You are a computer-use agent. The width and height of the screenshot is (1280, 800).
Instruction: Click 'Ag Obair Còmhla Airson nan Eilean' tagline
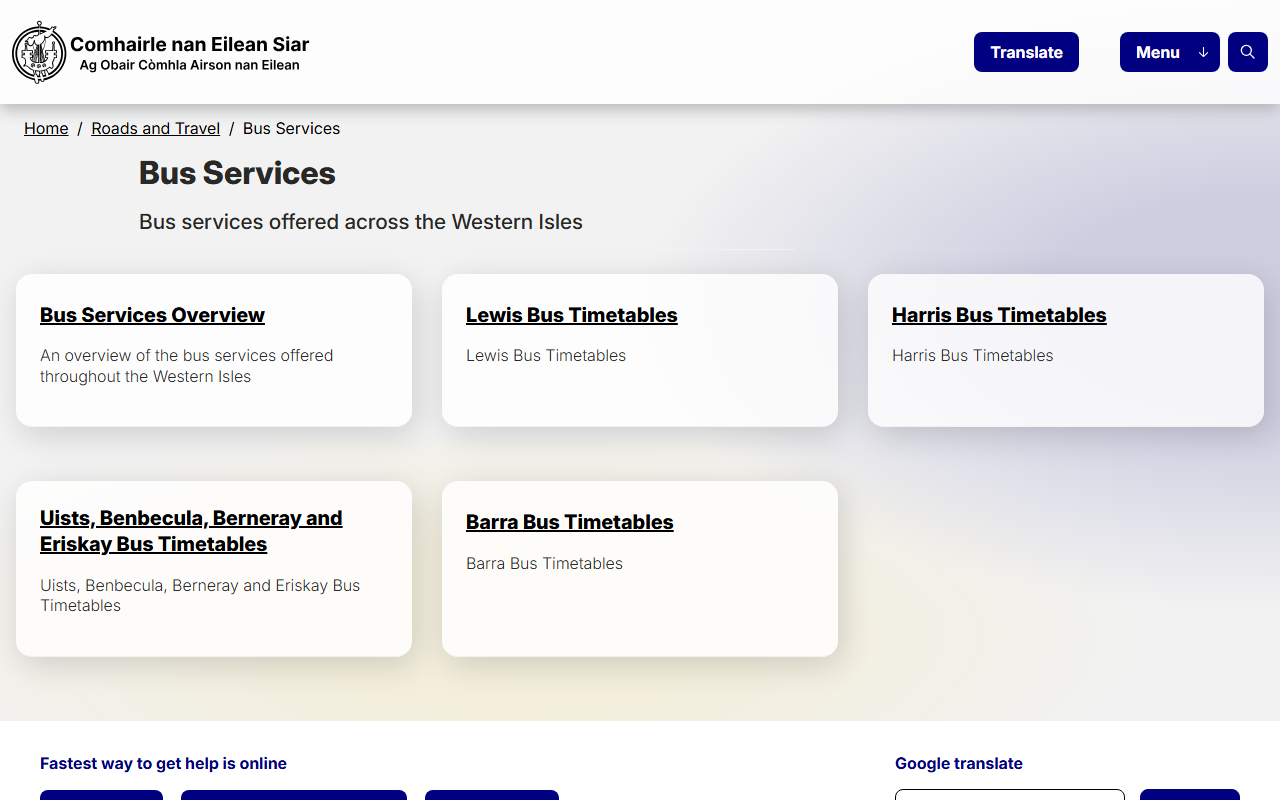pyautogui.click(x=189, y=66)
